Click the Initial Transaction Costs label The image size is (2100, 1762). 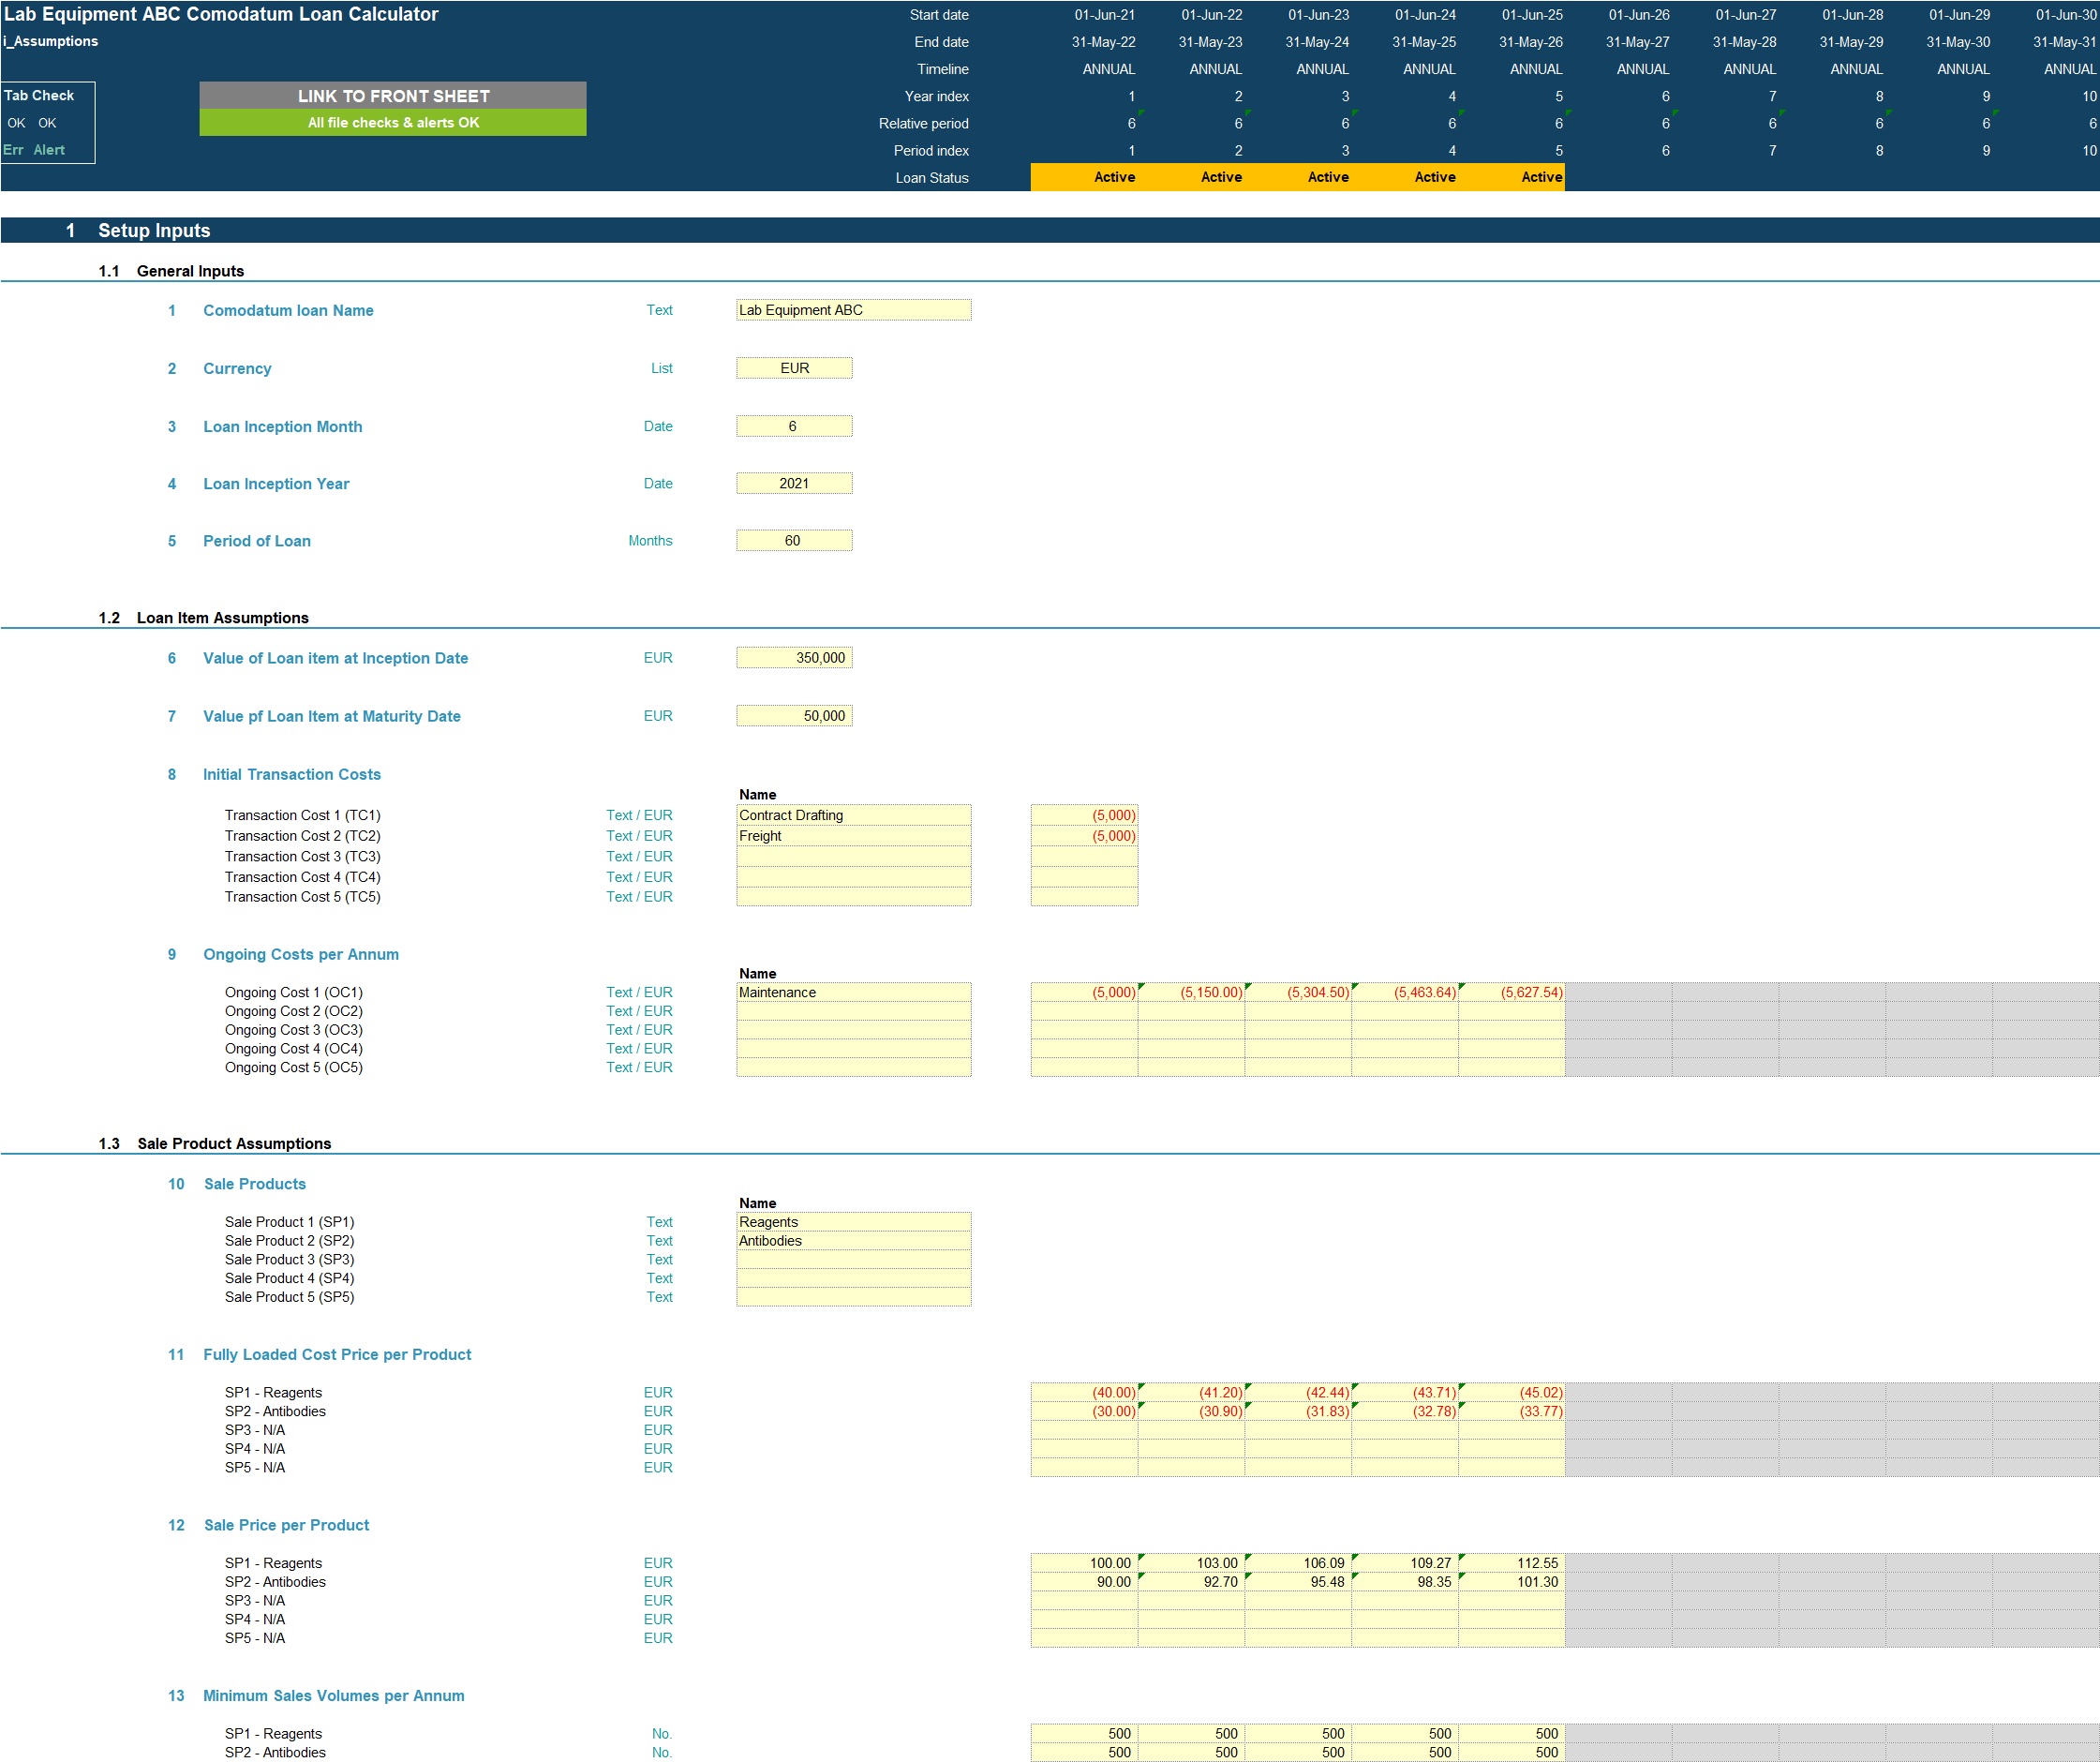pos(292,775)
